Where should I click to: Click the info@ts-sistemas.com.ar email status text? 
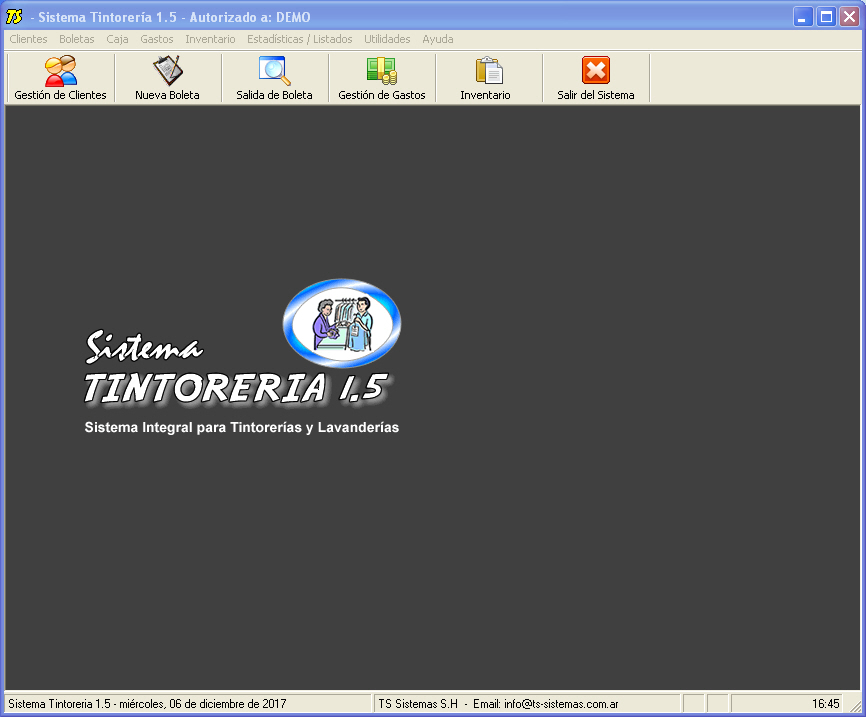click(561, 704)
